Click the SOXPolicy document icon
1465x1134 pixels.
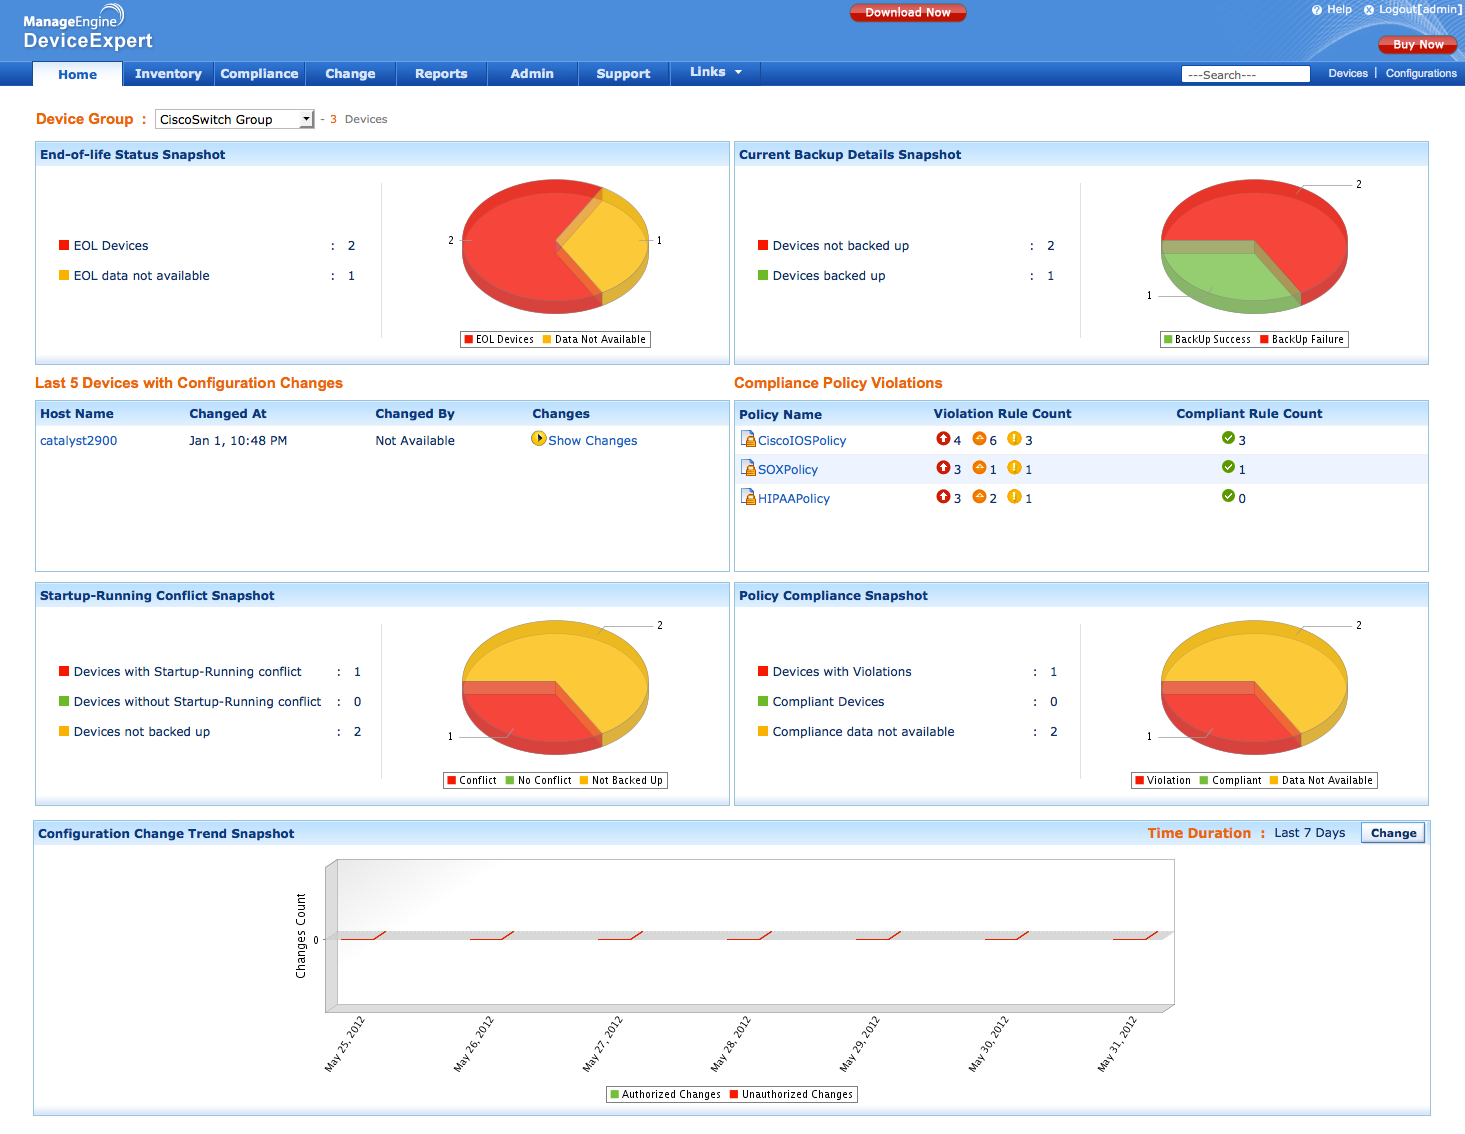[x=748, y=468]
